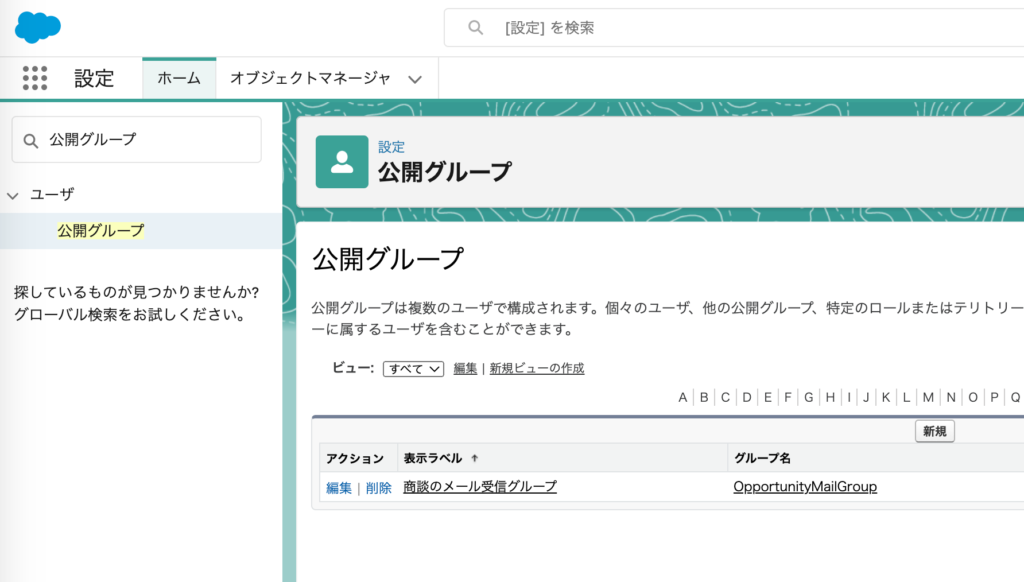The width and height of the screenshot is (1024, 582).
Task: Filter list by letter M
Action: pyautogui.click(x=928, y=397)
